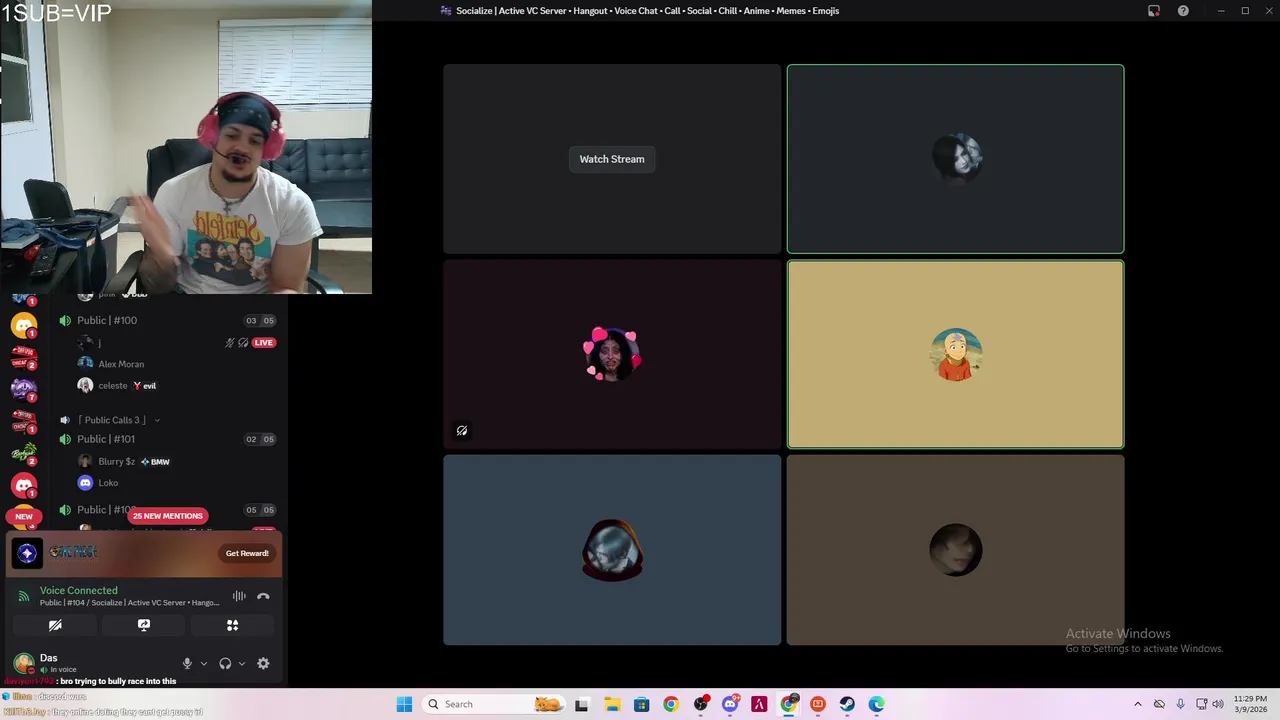Show hidden system tray icons
Screen dimensions: 1280x720
pos(1138,704)
